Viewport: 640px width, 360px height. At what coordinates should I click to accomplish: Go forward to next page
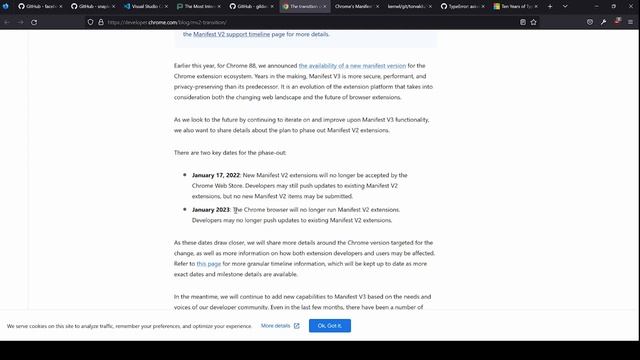(20, 22)
